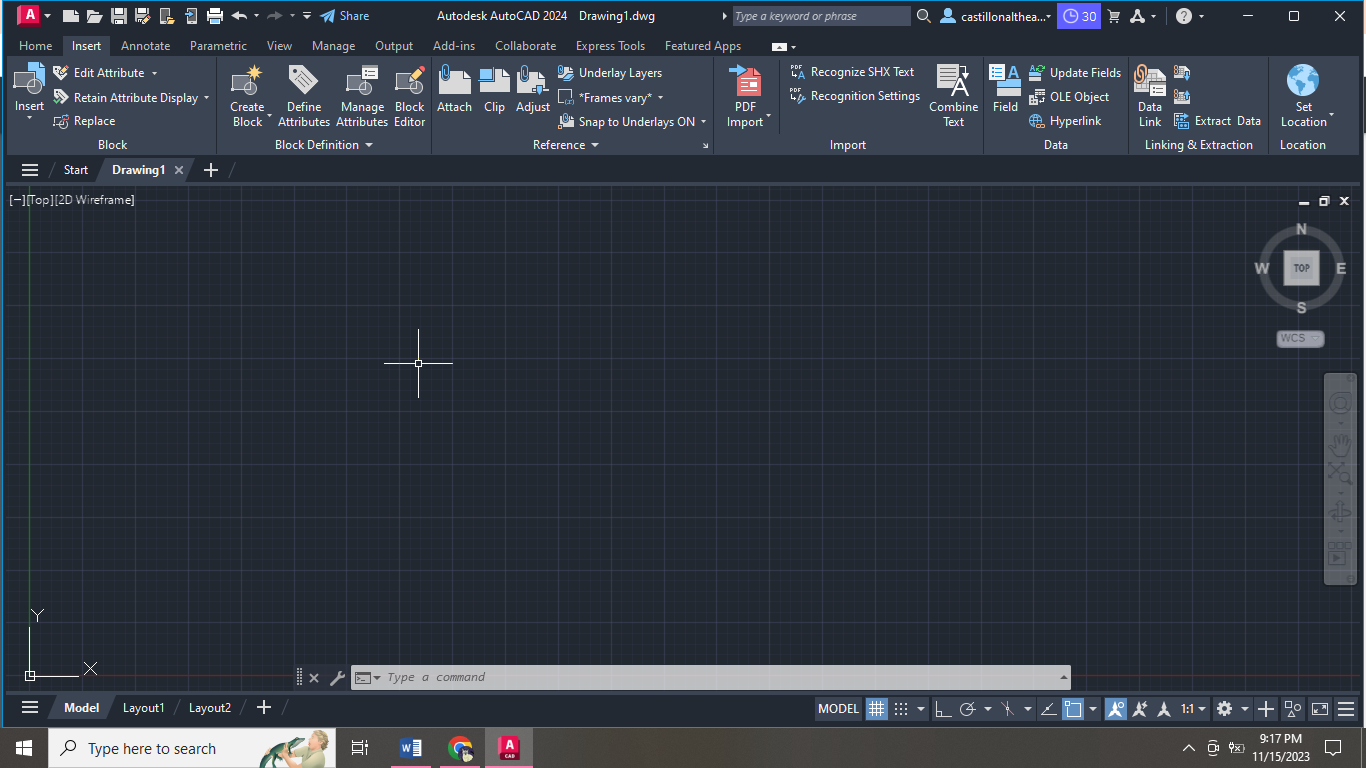Click the Open file icon
This screenshot has height=768, width=1366.
click(94, 16)
